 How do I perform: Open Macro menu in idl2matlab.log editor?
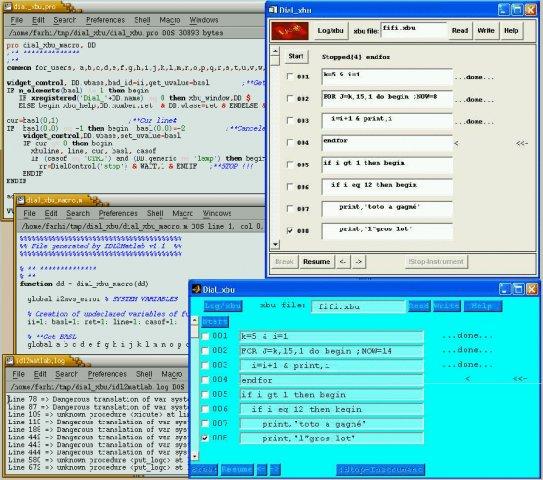click(x=172, y=374)
